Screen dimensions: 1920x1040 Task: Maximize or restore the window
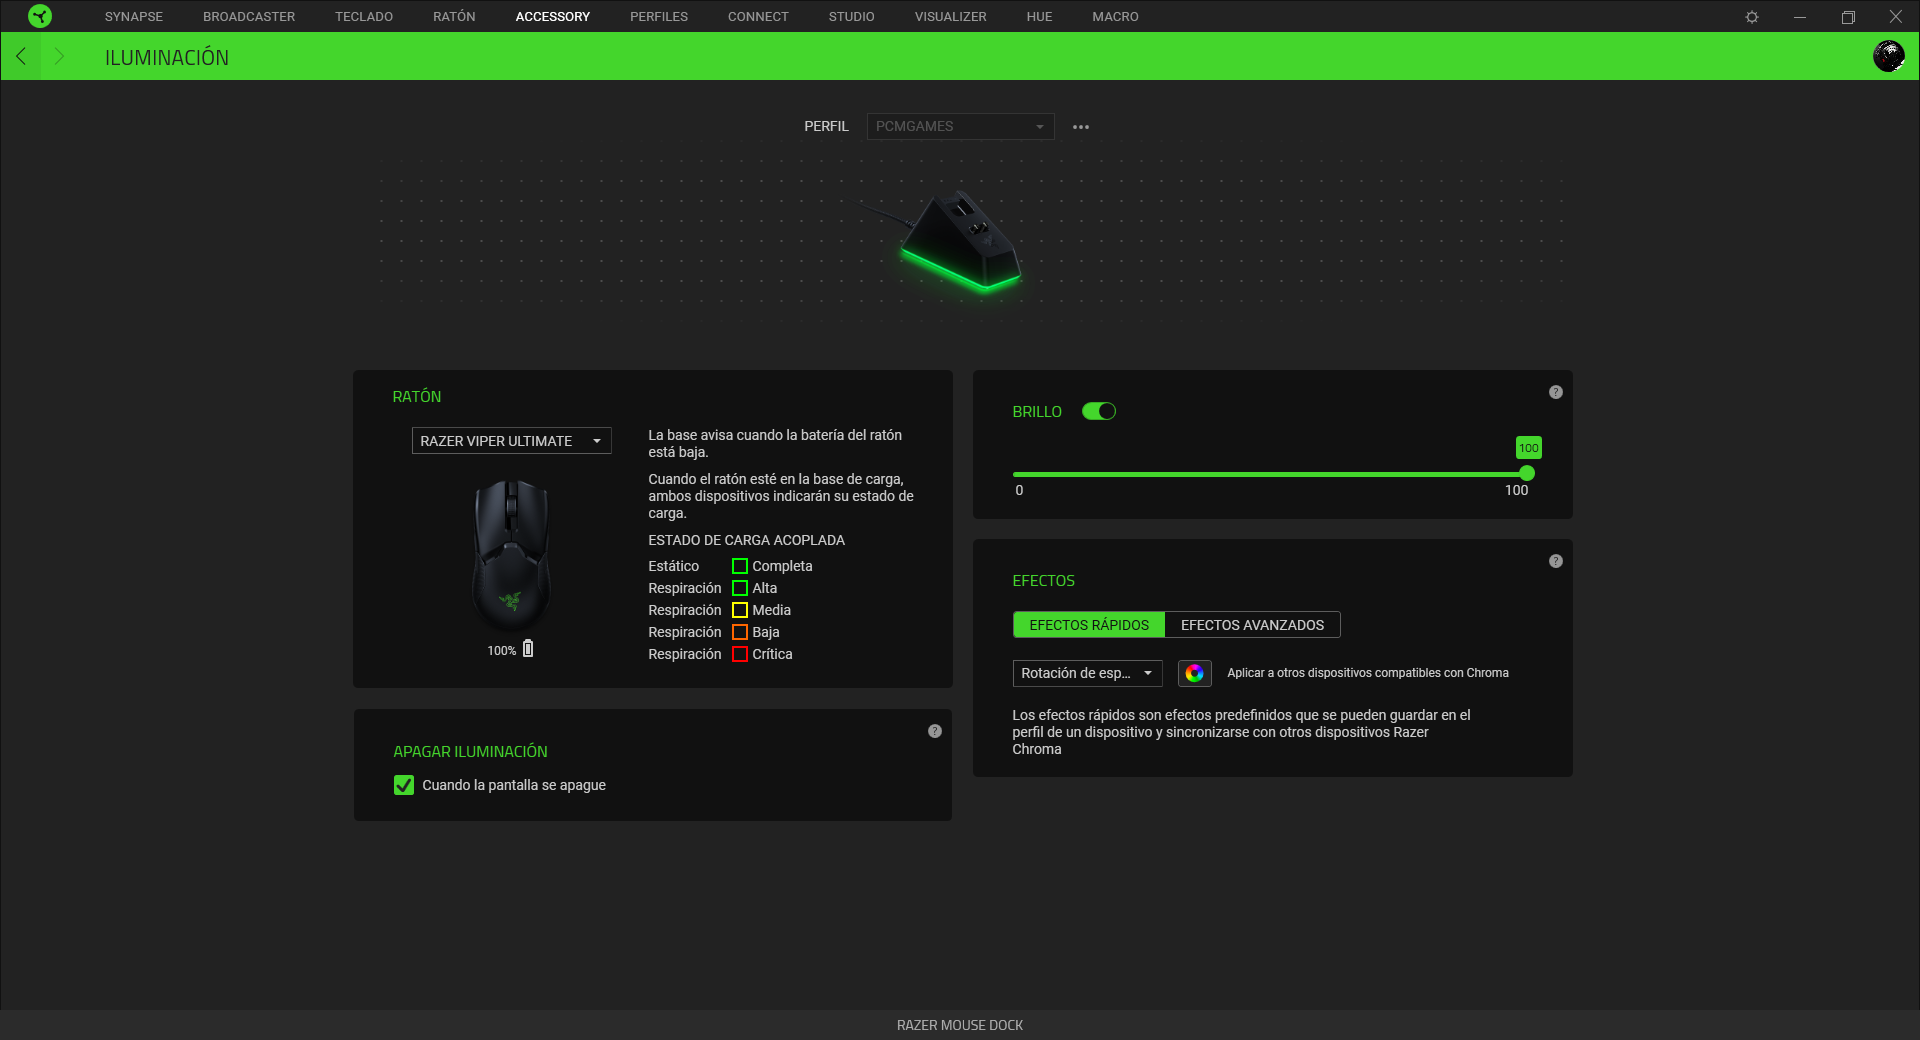tap(1848, 17)
